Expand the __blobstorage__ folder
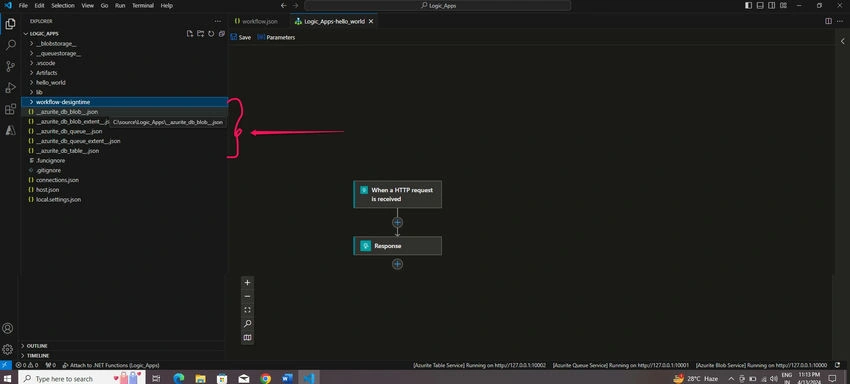The image size is (850, 384). point(124,43)
